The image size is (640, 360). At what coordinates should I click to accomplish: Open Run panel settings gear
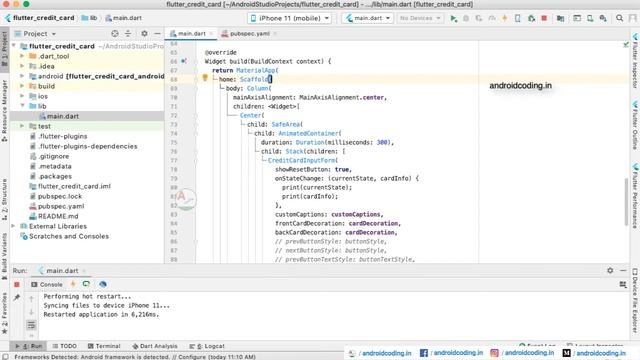coord(610,270)
